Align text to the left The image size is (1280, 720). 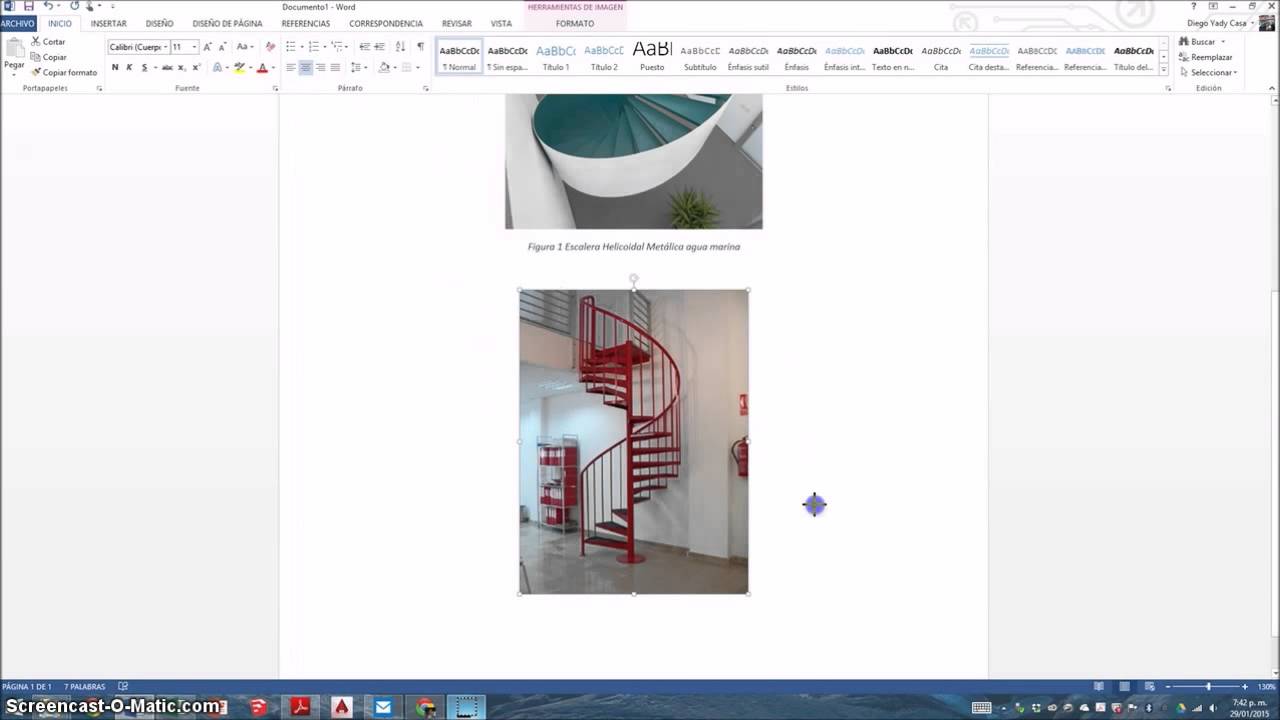pyautogui.click(x=291, y=67)
